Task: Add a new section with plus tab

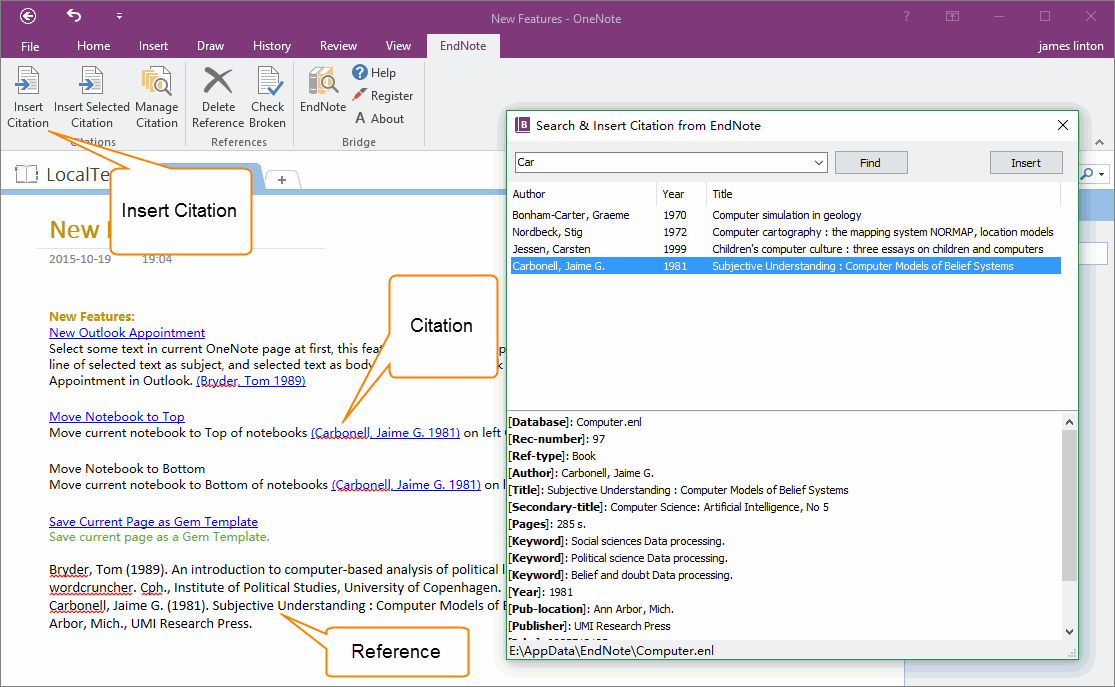Action: (x=282, y=180)
